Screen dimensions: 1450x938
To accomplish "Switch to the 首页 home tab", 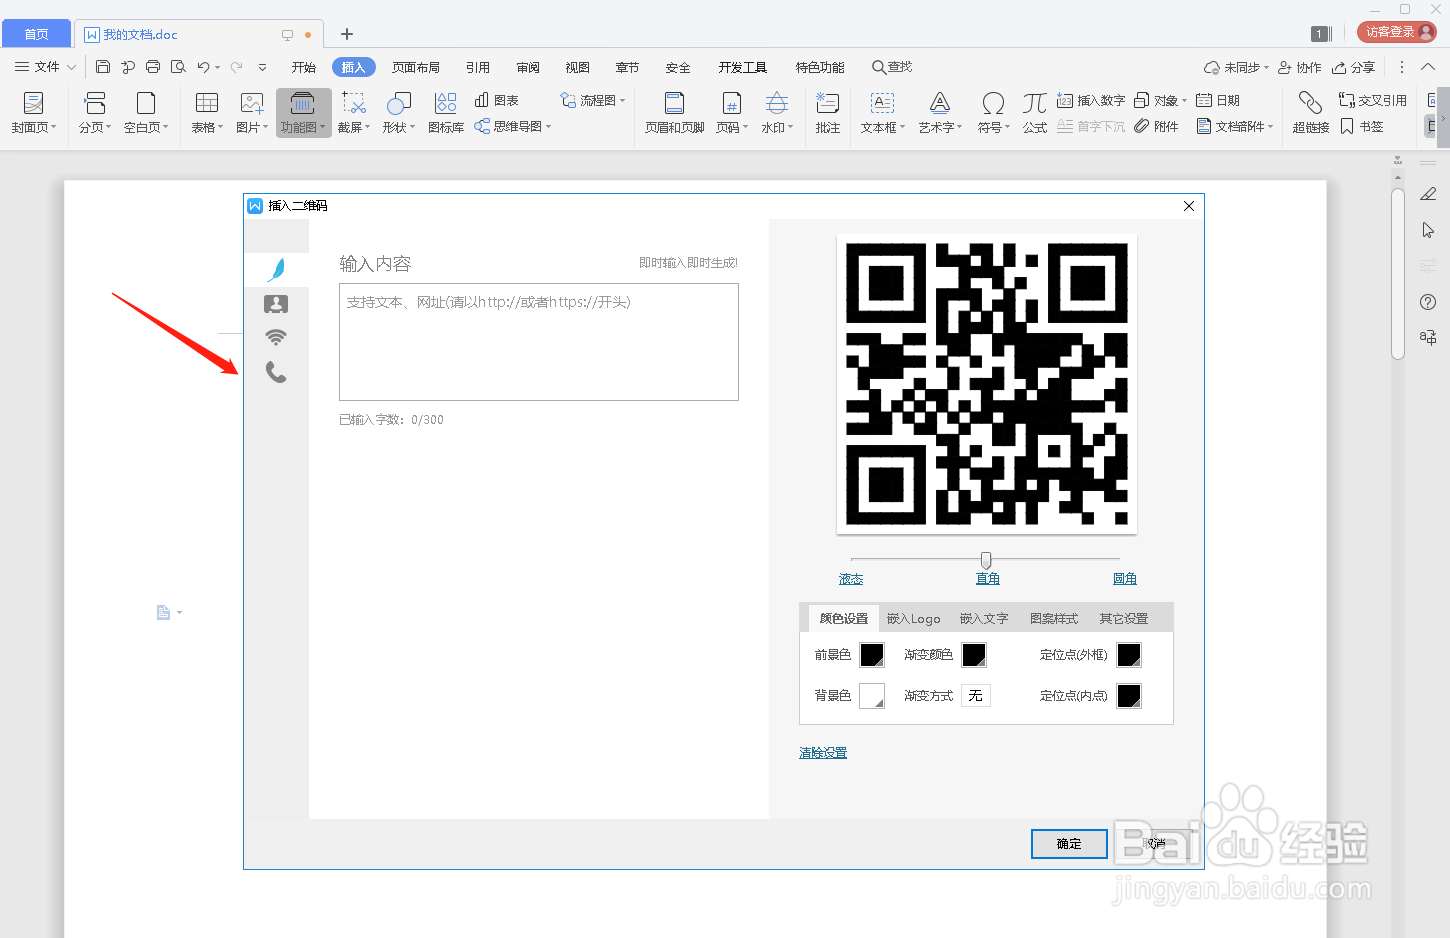I will (x=36, y=34).
